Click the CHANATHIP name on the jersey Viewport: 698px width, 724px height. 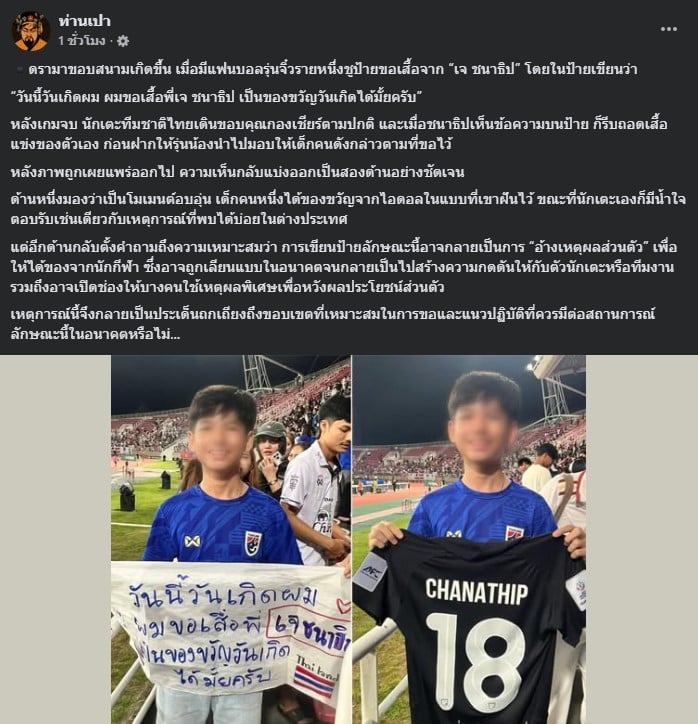pyautogui.click(x=476, y=591)
